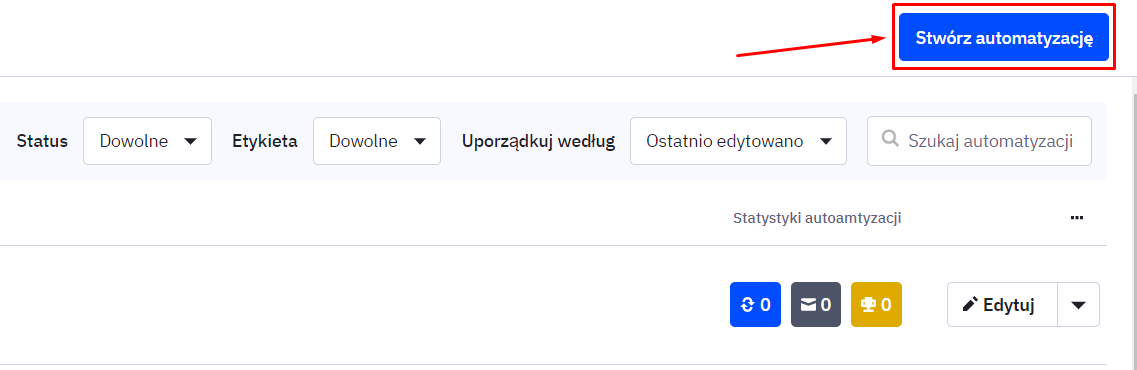The image size is (1137, 370).
Task: Open the Status filter dropdown
Action: point(147,141)
